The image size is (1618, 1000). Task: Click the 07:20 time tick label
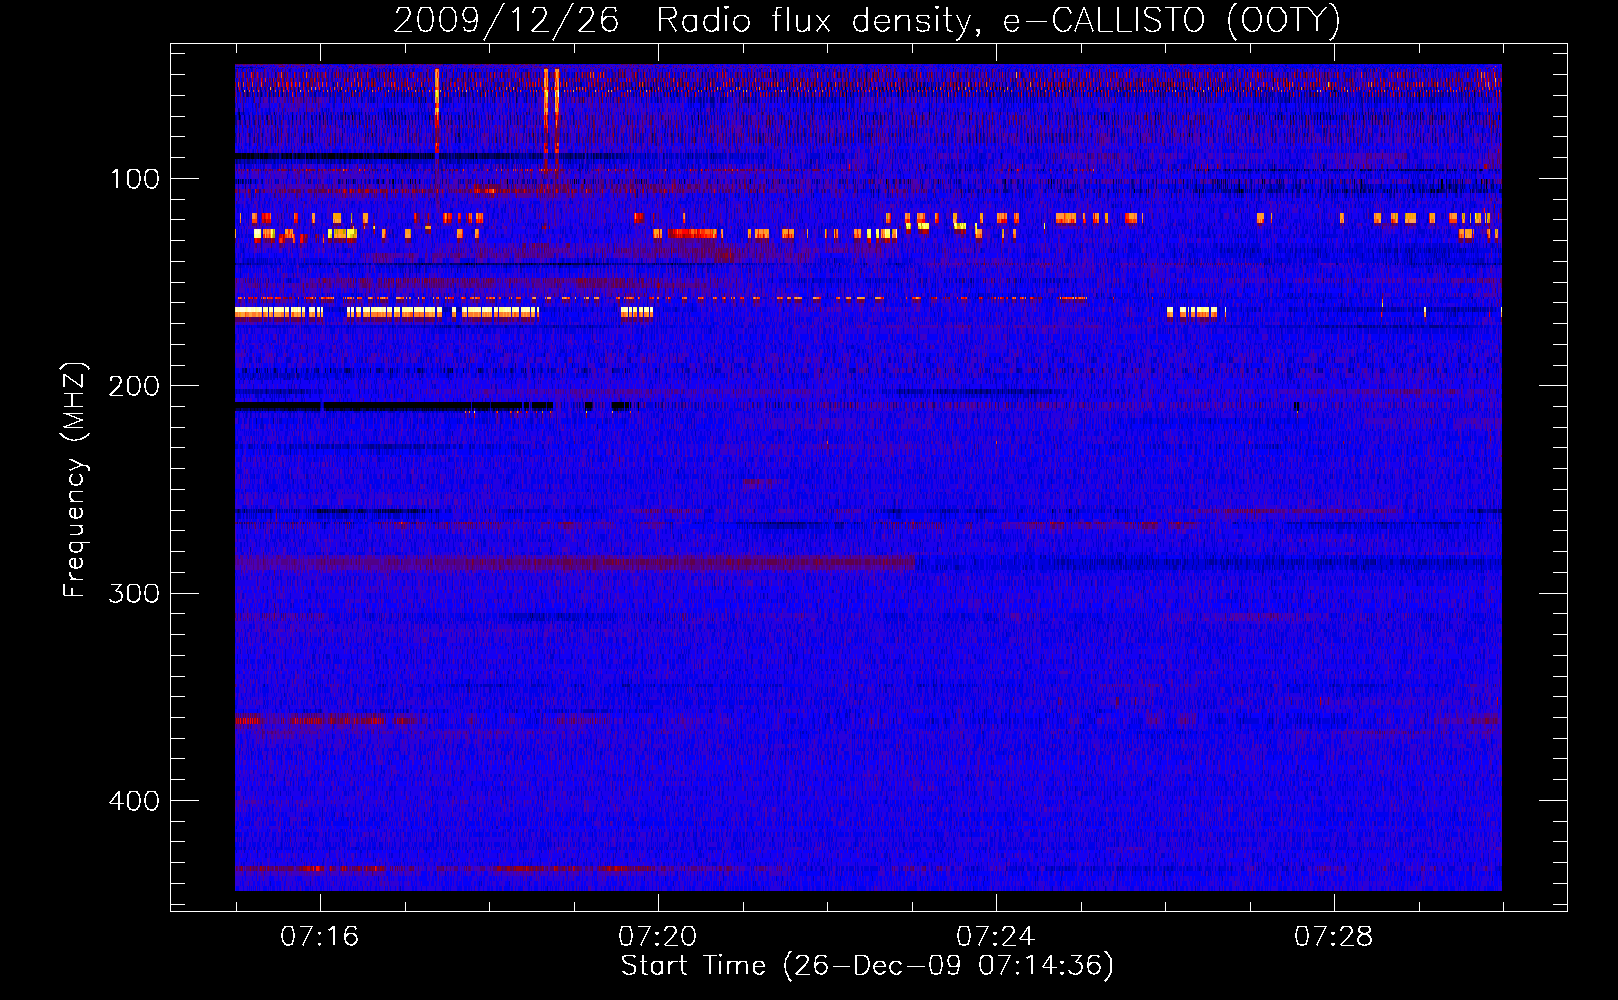pyautogui.click(x=658, y=937)
